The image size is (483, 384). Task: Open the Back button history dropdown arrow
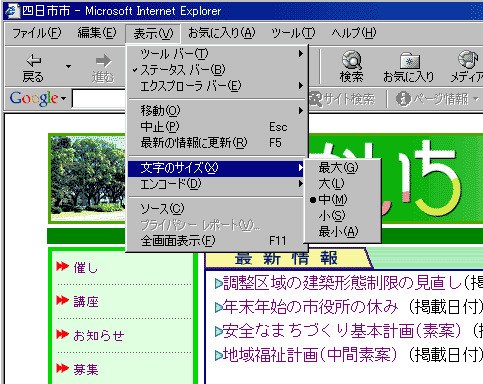[68, 66]
